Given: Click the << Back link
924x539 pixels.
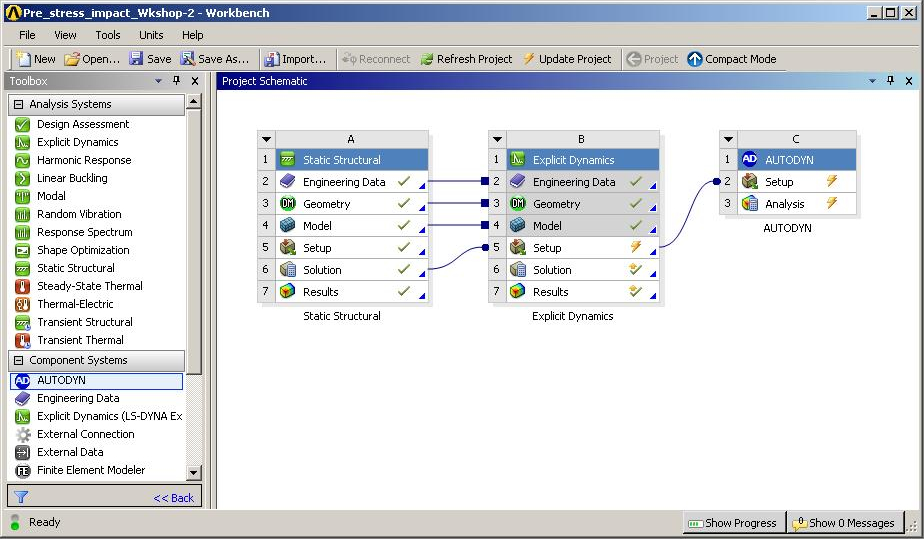Looking at the screenshot, I should tap(173, 498).
